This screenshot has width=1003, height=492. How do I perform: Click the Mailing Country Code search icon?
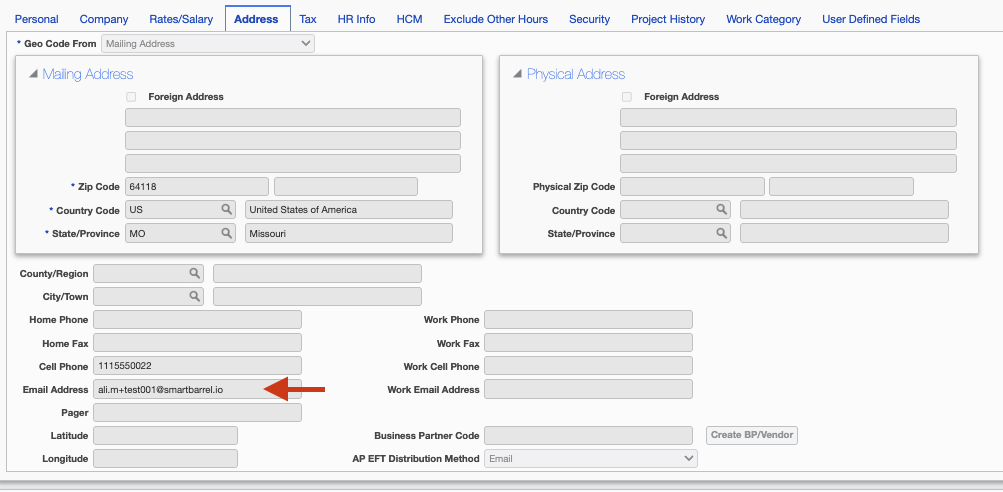(227, 210)
